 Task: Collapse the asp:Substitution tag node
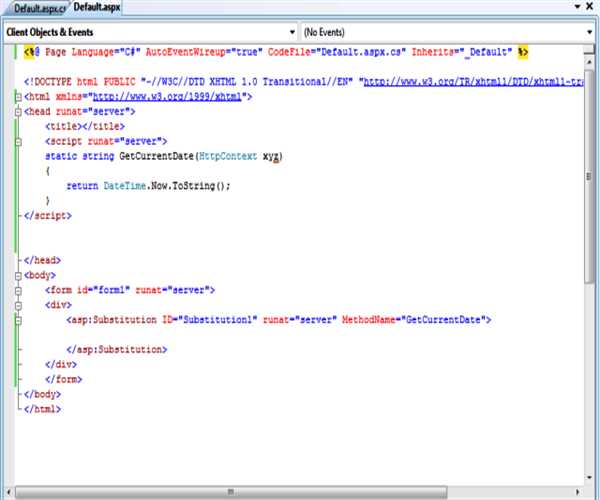[x=17, y=320]
